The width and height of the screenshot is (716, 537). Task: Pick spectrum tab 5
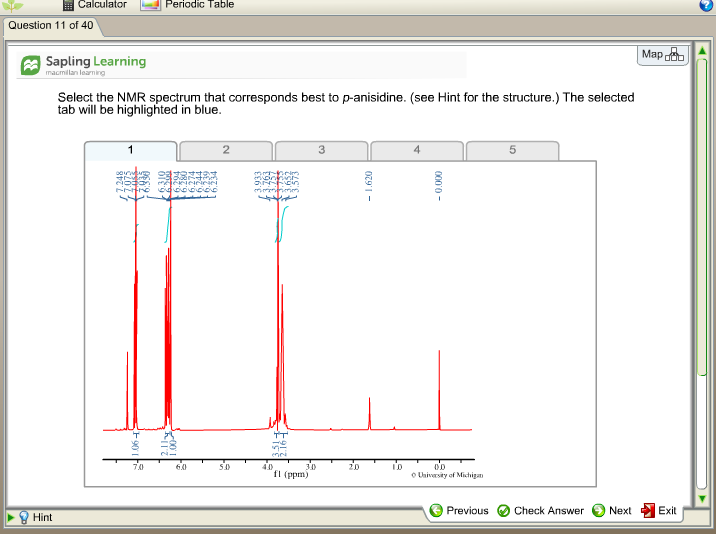point(512,151)
